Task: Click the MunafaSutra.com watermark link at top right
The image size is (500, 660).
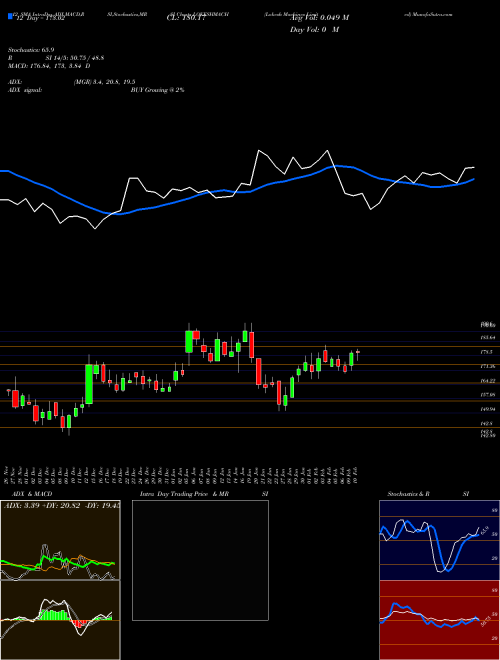Action: point(428,14)
